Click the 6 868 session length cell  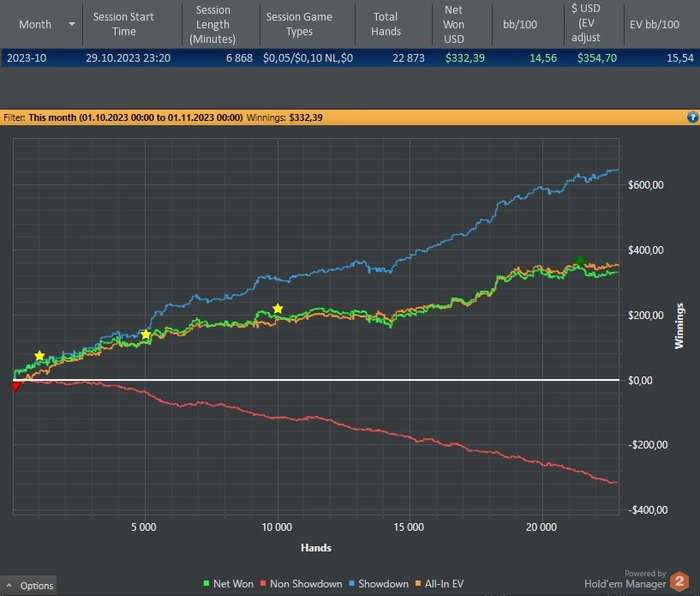[239, 58]
